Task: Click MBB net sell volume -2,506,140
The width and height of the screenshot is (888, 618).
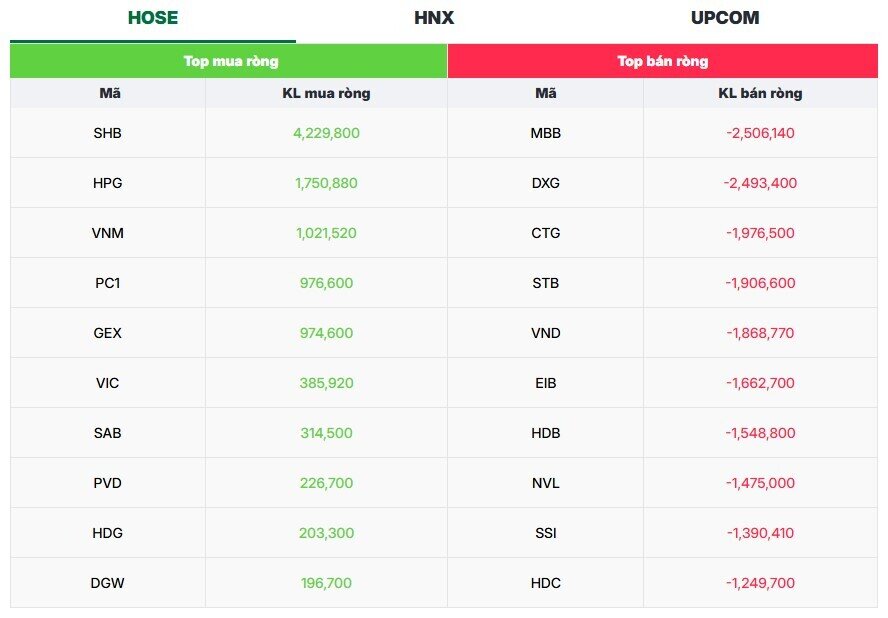Action: pos(760,133)
